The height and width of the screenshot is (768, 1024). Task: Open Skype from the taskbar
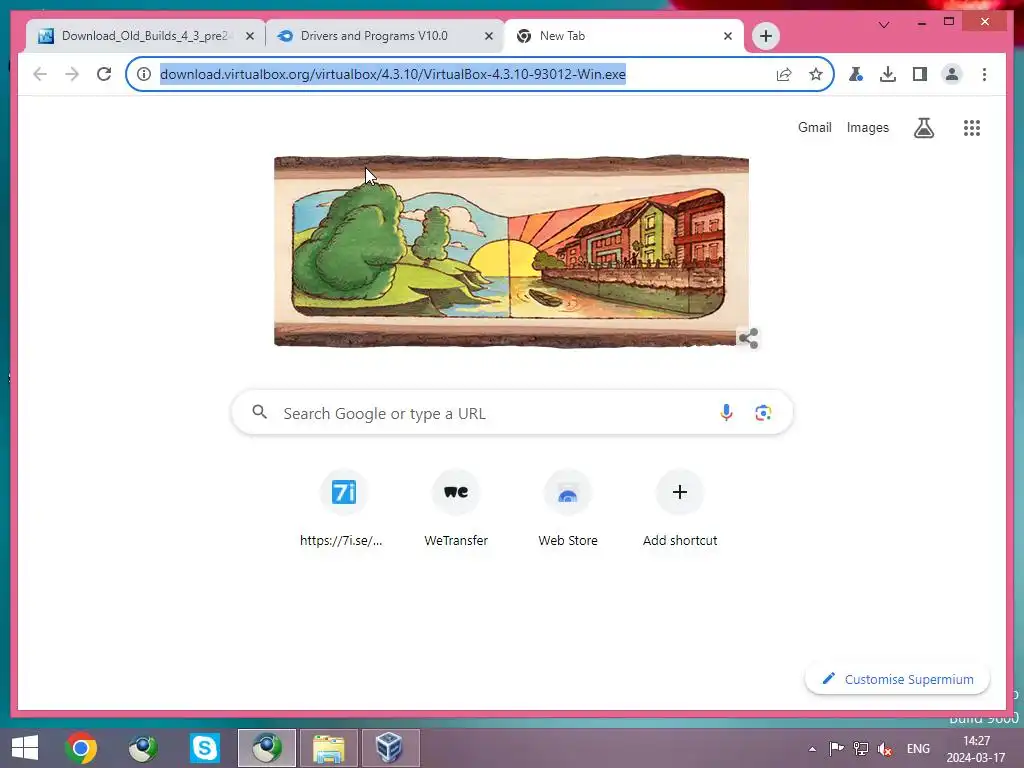point(204,748)
